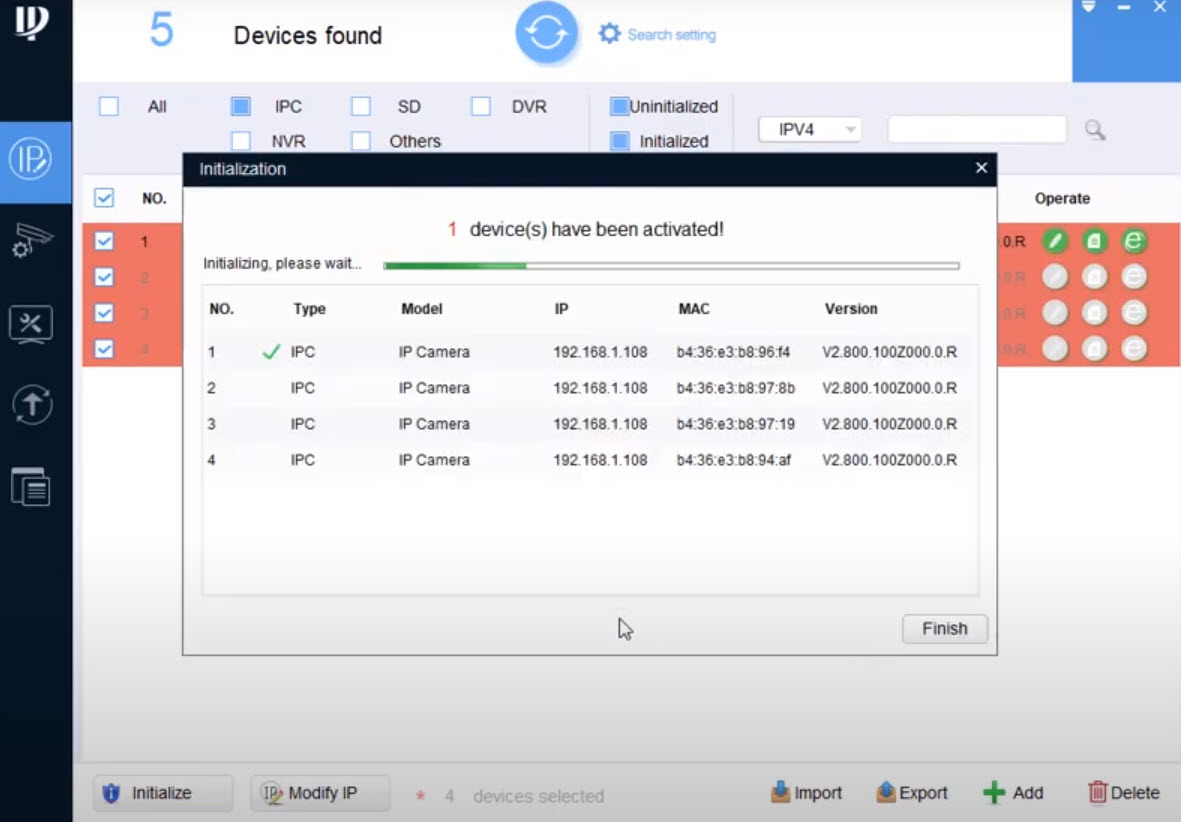Click Add to add a device
The image size is (1181, 822).
(x=1013, y=792)
